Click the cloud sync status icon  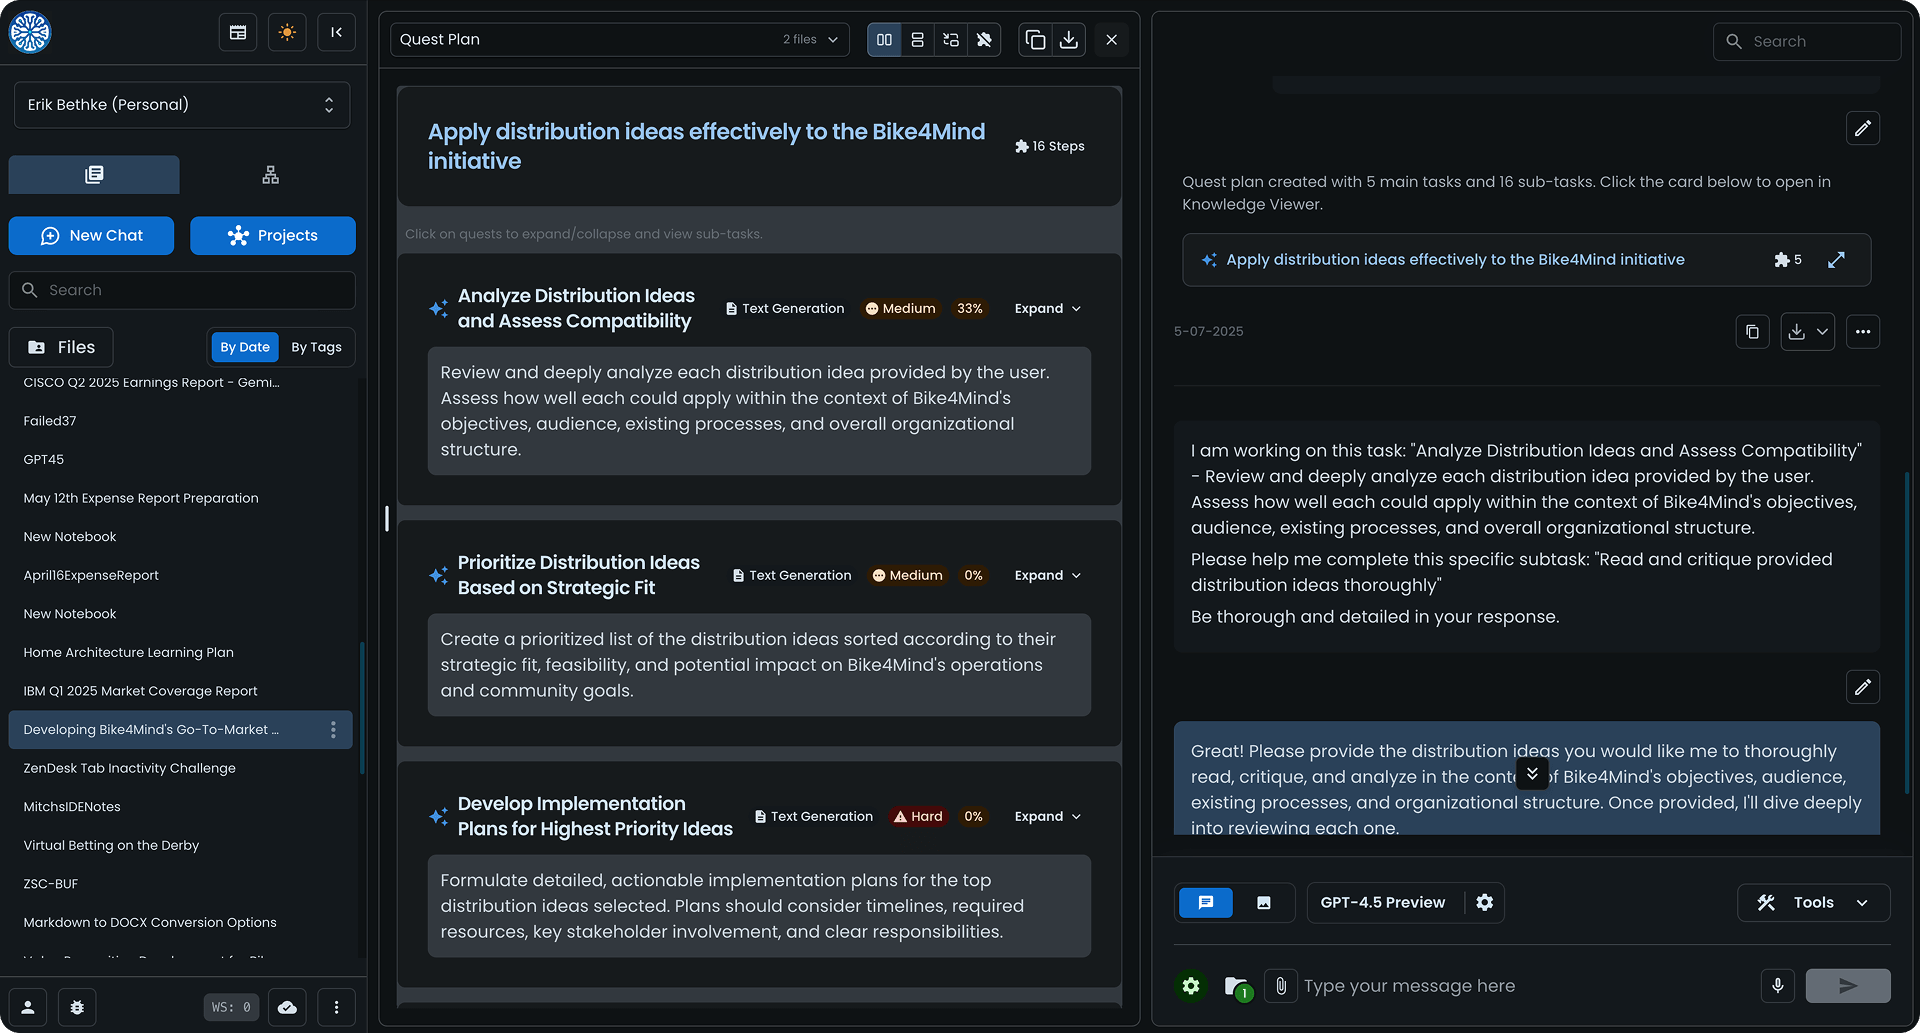(x=287, y=1007)
